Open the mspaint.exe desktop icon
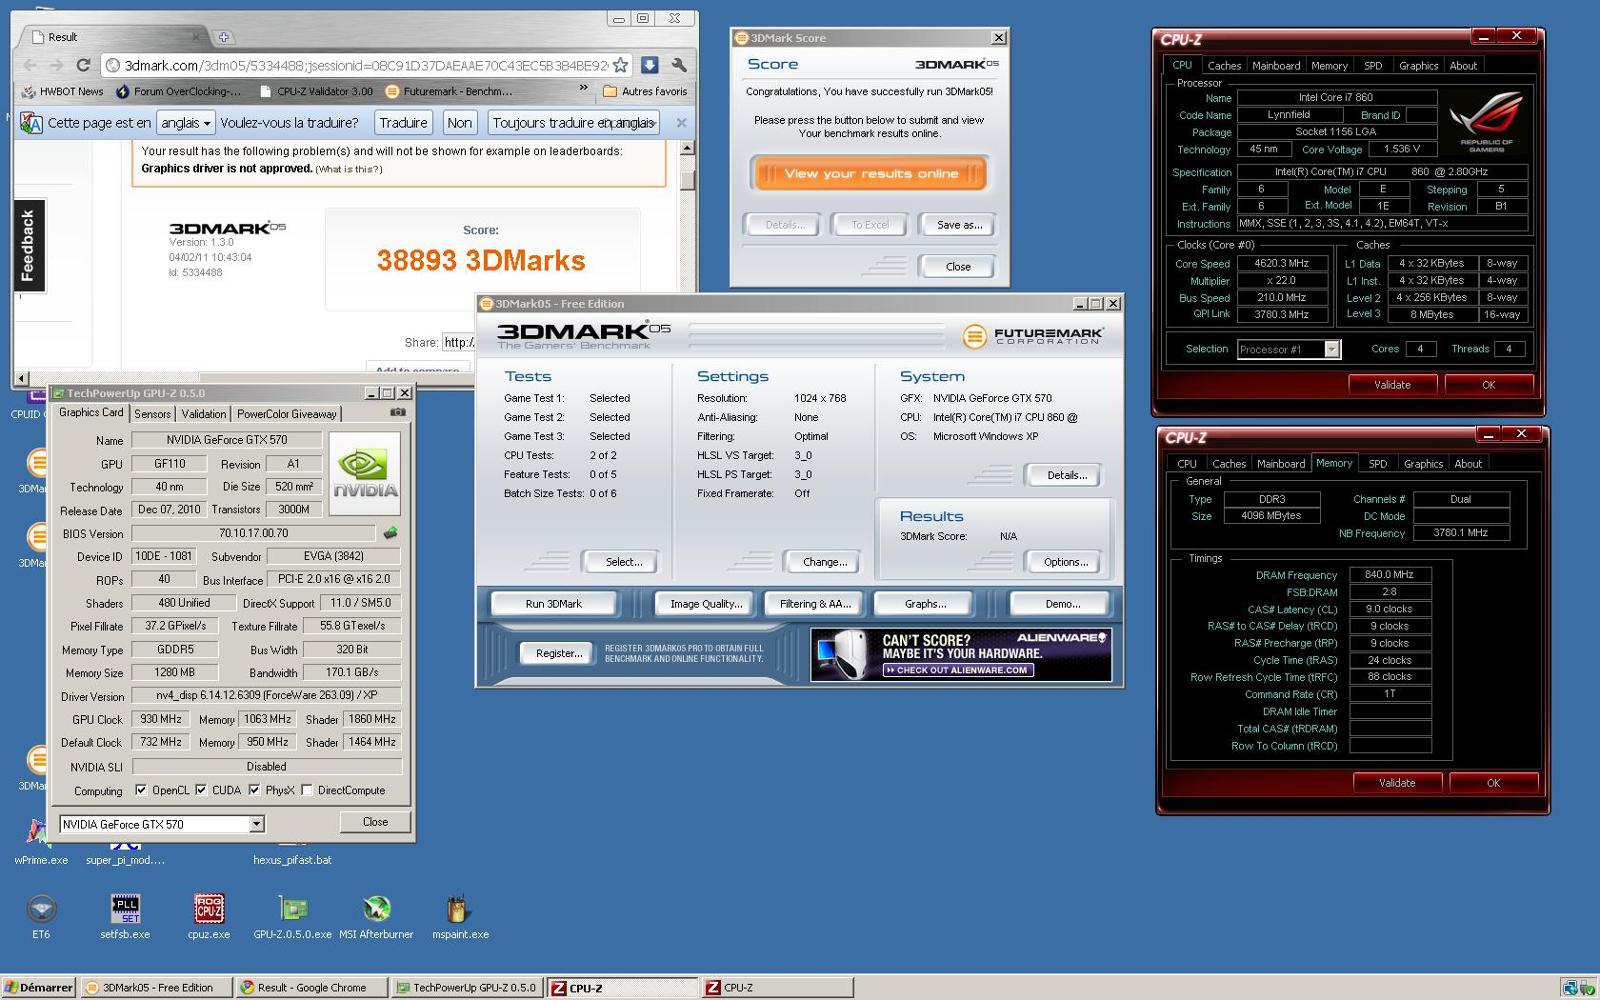Viewport: 1600px width, 1000px height. (x=460, y=915)
